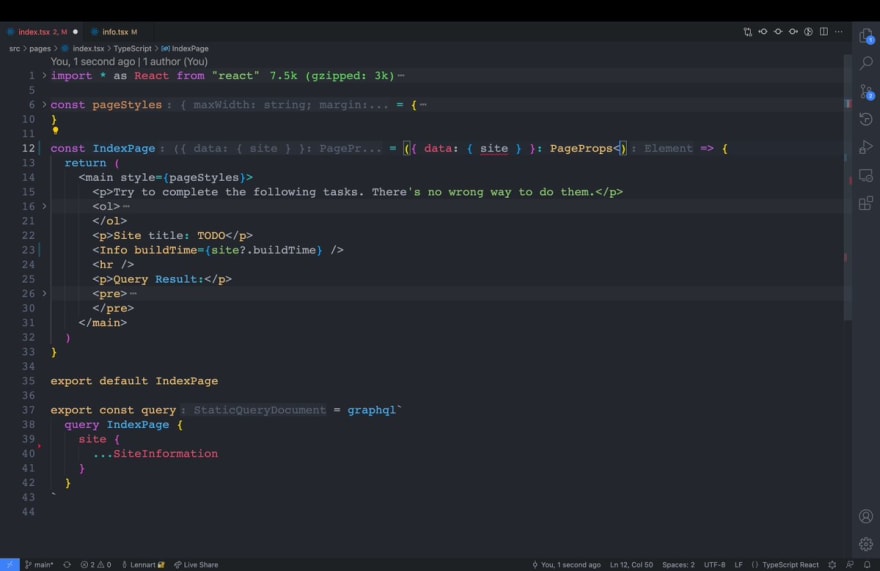
Task: Open the Extensions view icon
Action: click(x=866, y=203)
